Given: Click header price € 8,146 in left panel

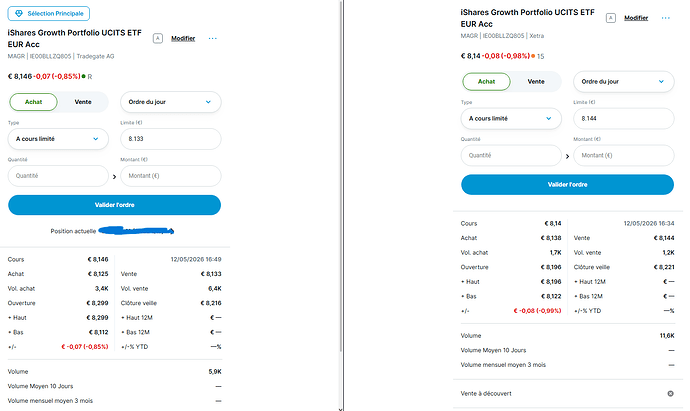Looking at the screenshot, I should click(x=20, y=77).
